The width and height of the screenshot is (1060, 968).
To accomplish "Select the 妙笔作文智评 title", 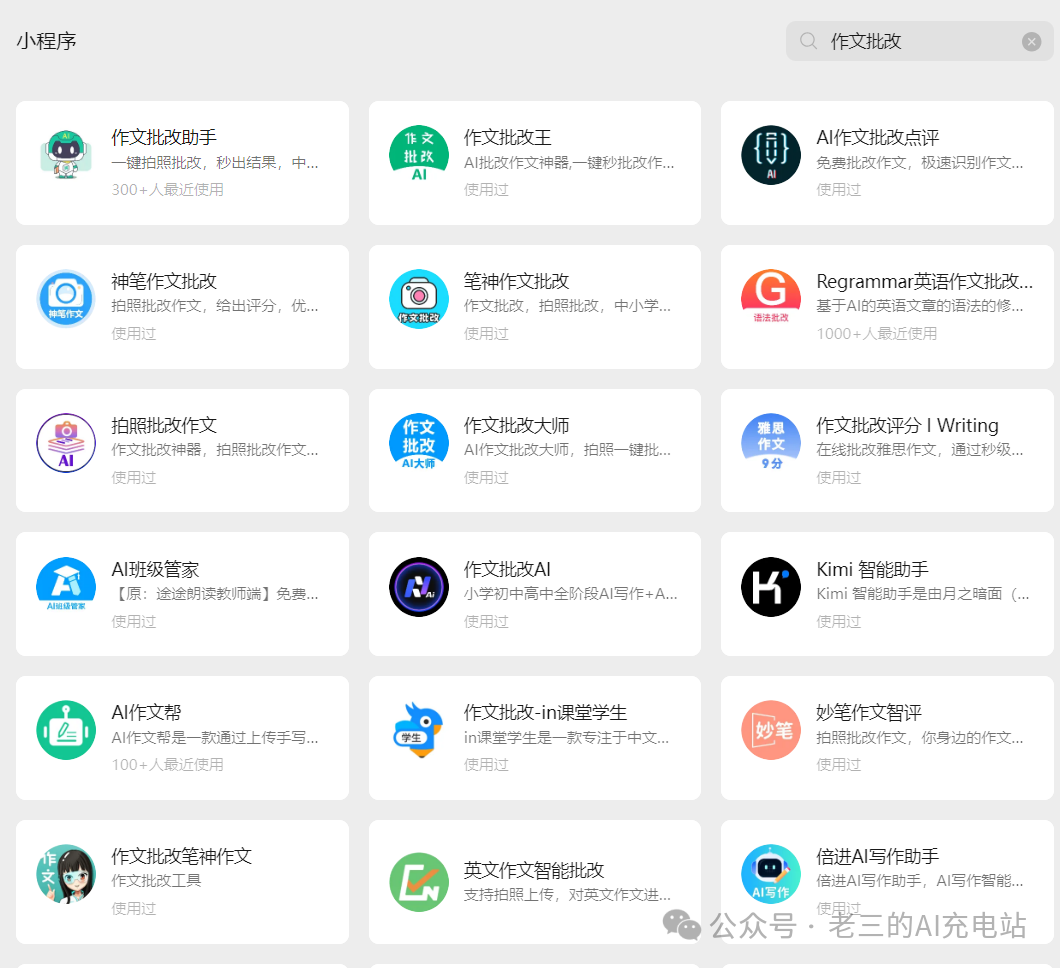I will (869, 712).
